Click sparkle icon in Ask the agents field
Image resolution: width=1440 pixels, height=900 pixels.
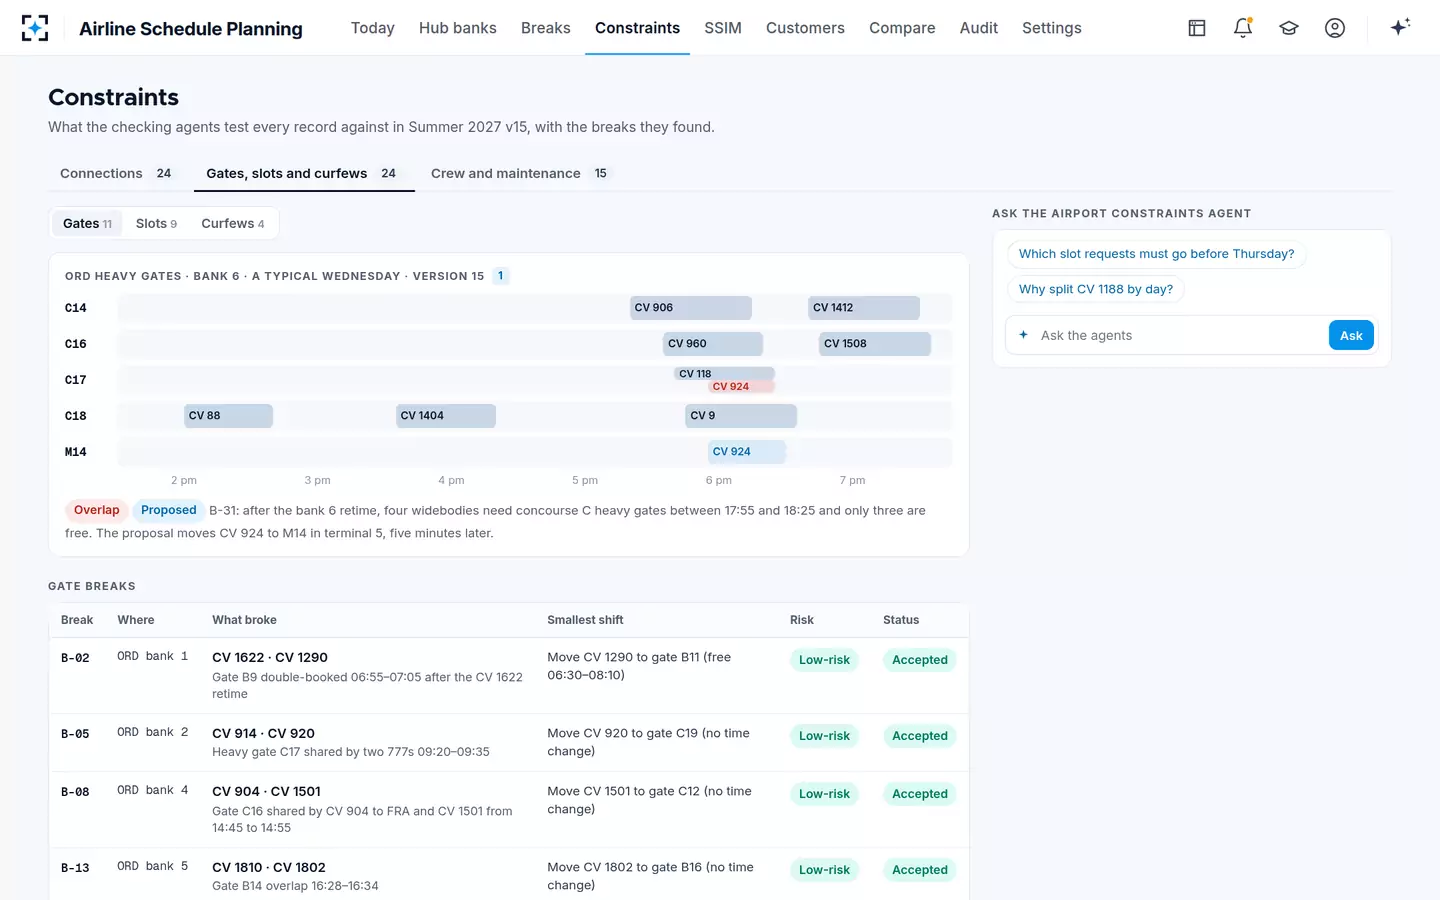[1023, 335]
